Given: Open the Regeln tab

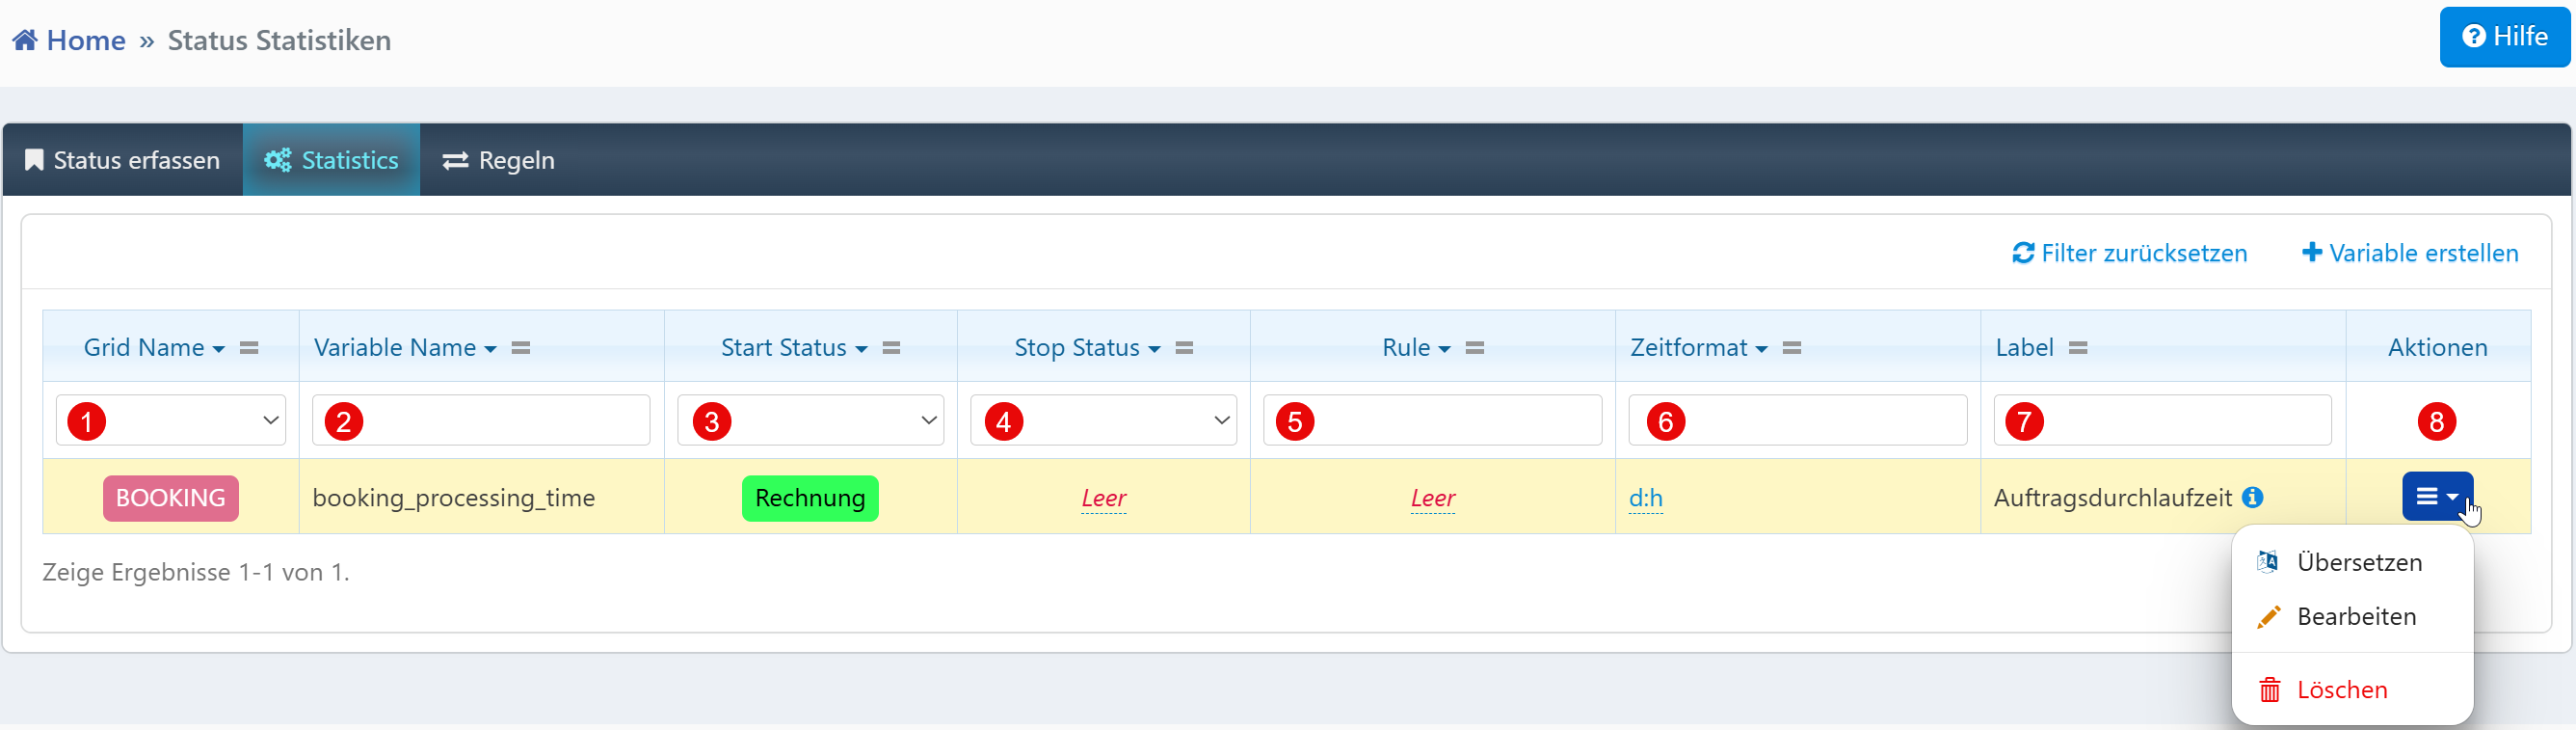Looking at the screenshot, I should [498, 160].
